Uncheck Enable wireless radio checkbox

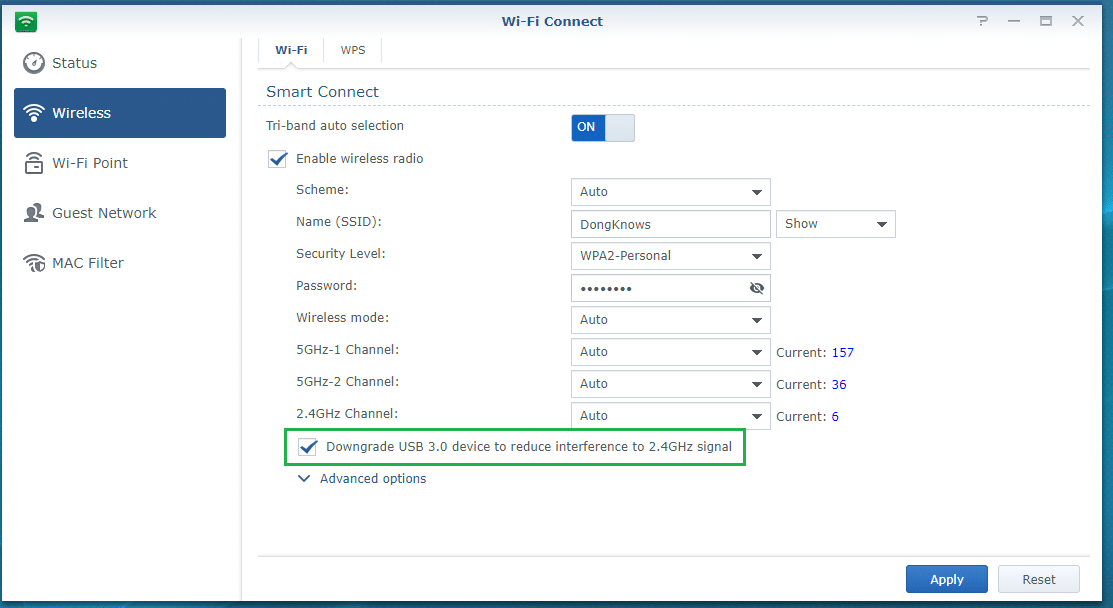[278, 158]
